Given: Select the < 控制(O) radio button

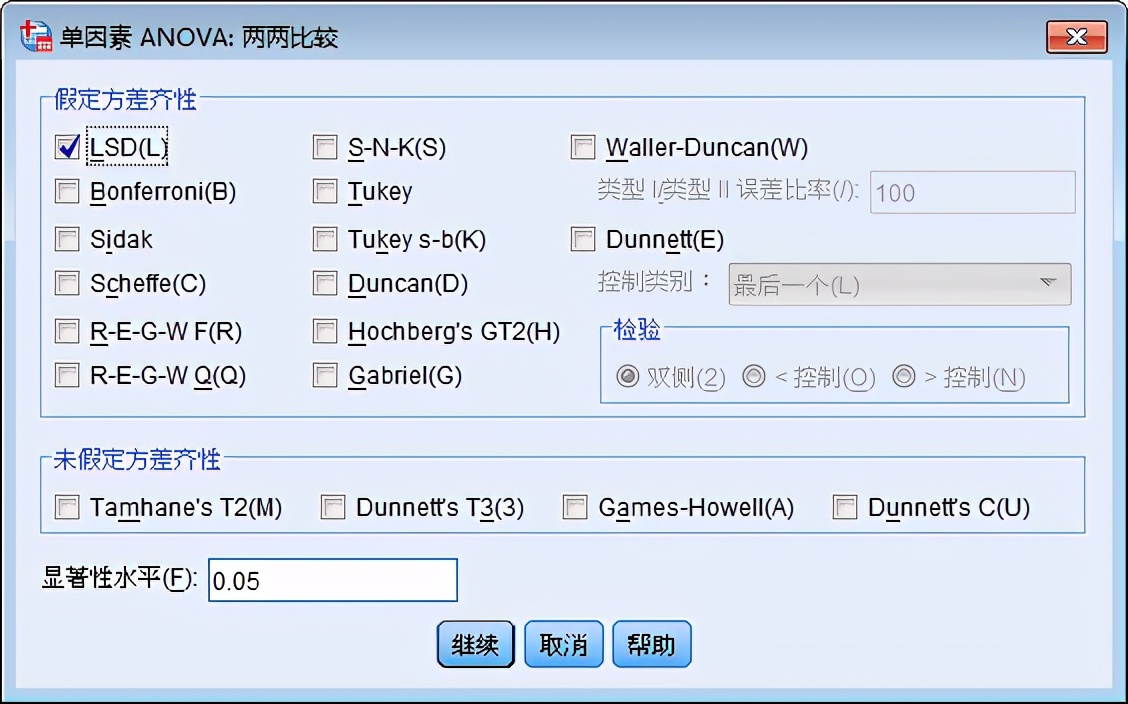Looking at the screenshot, I should tap(754, 376).
